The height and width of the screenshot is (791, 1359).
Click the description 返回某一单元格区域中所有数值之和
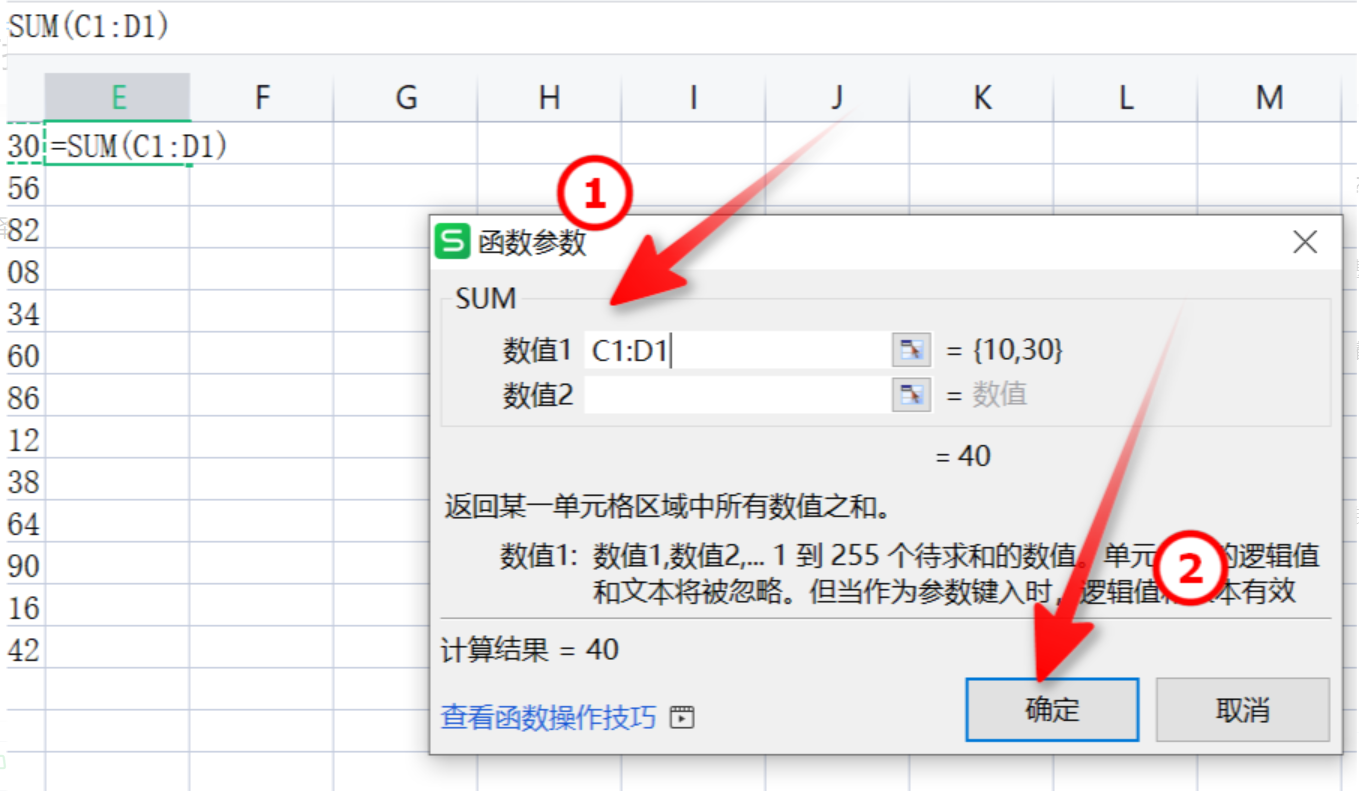click(x=667, y=507)
